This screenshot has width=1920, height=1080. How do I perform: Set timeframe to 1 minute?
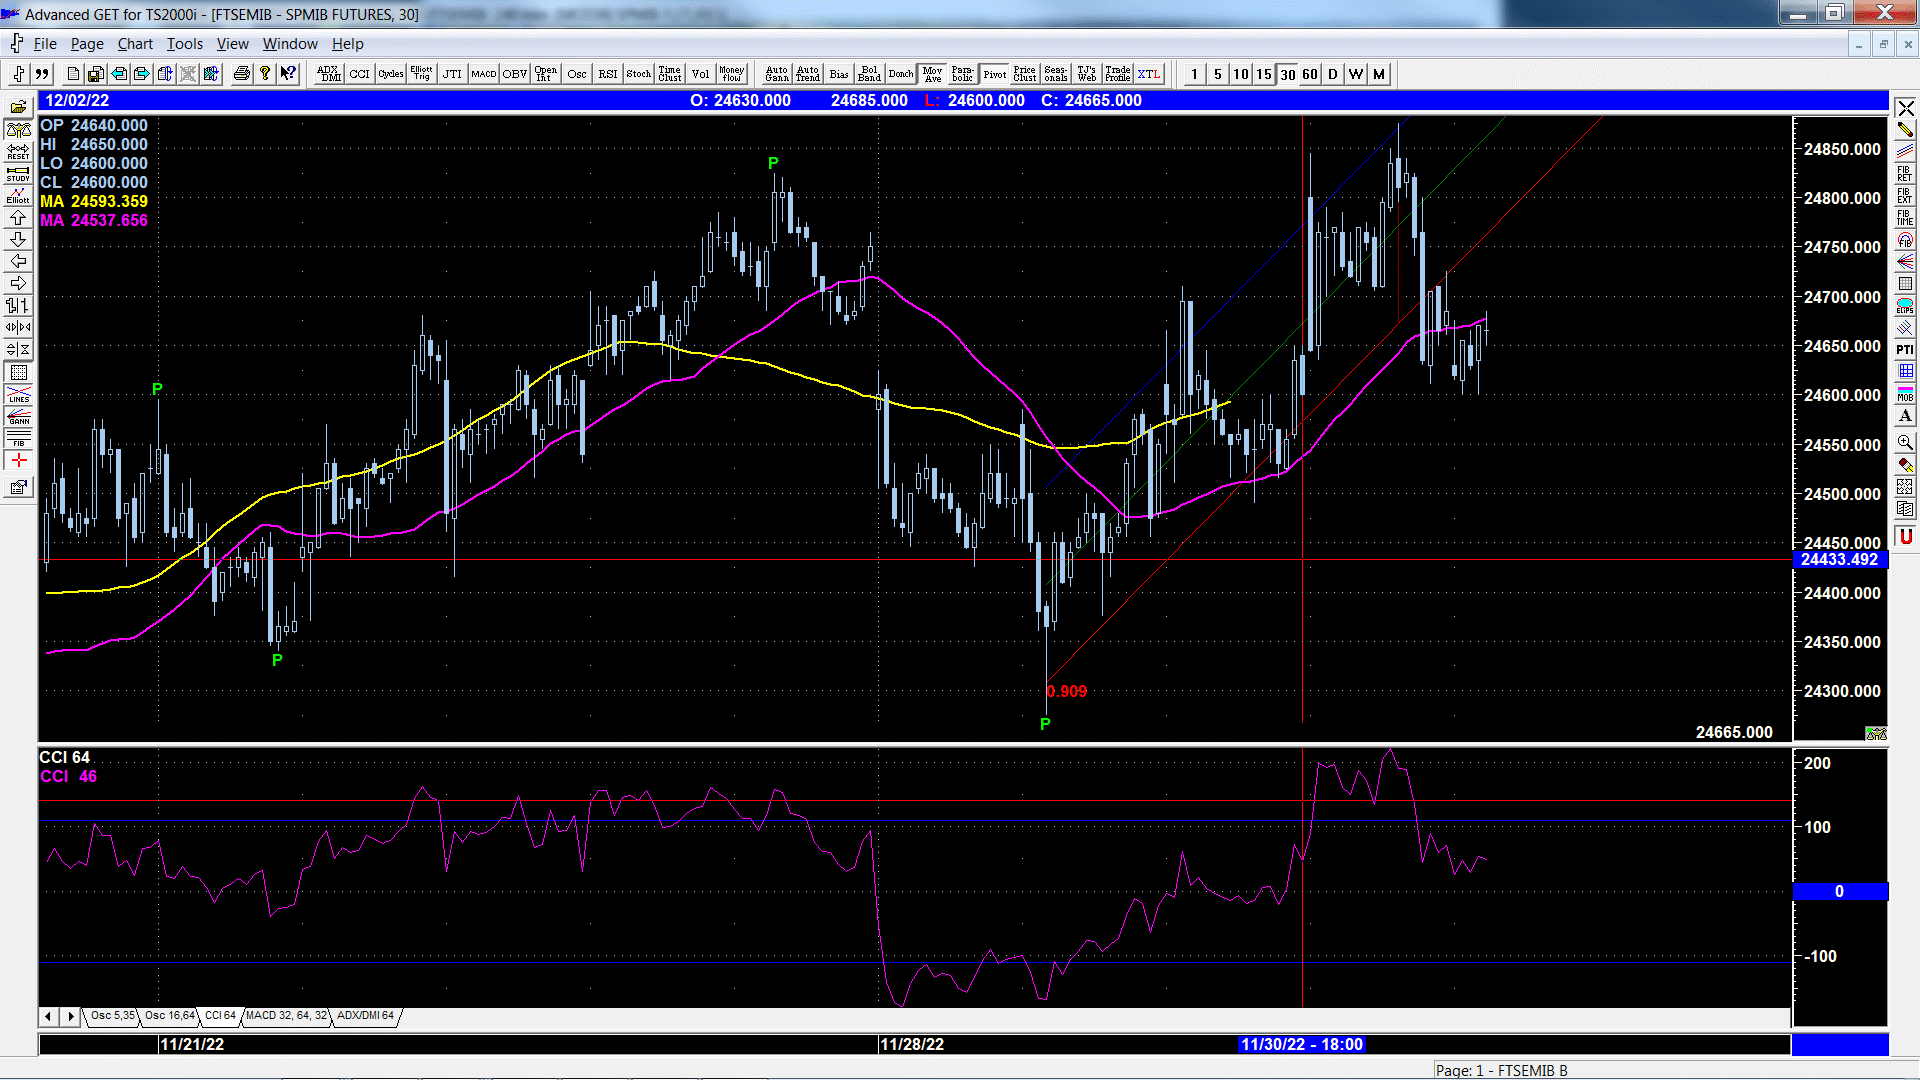tap(1194, 74)
